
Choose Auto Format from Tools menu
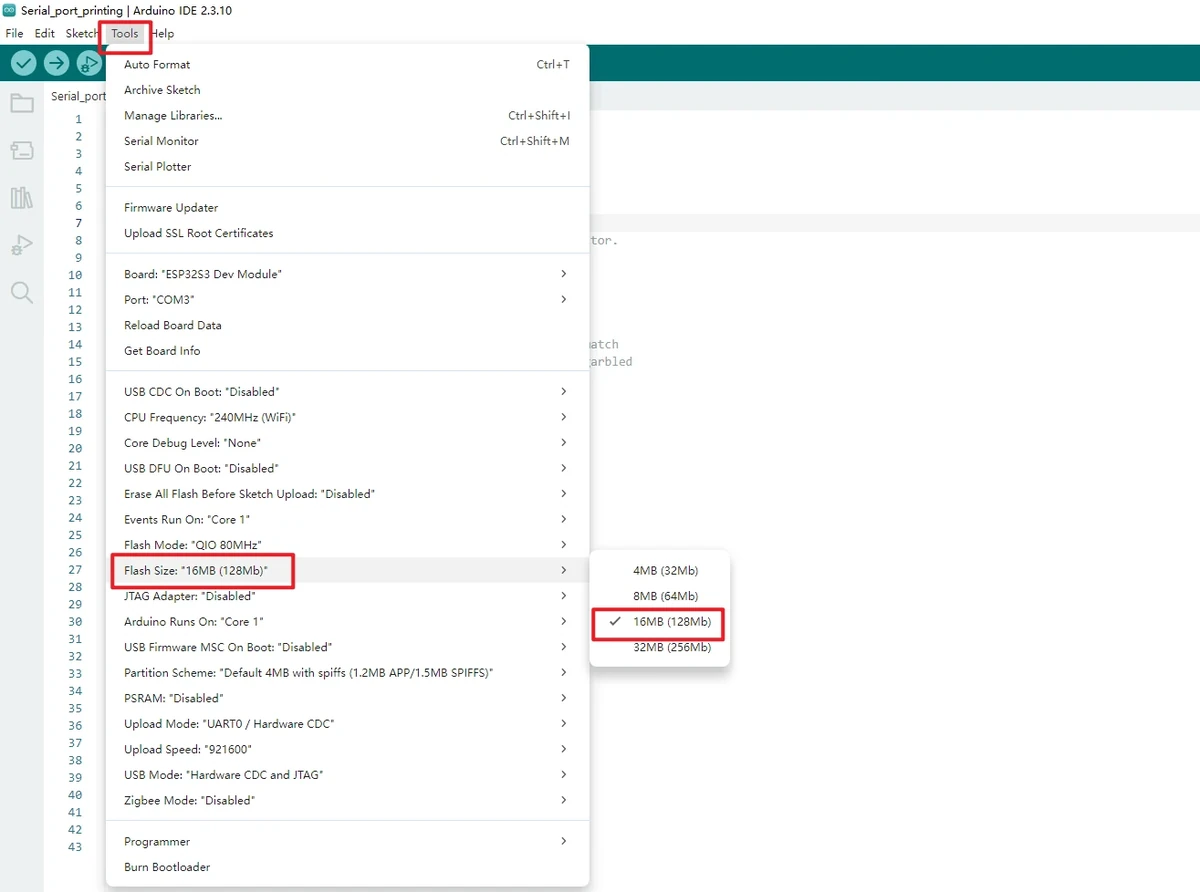[348, 65]
